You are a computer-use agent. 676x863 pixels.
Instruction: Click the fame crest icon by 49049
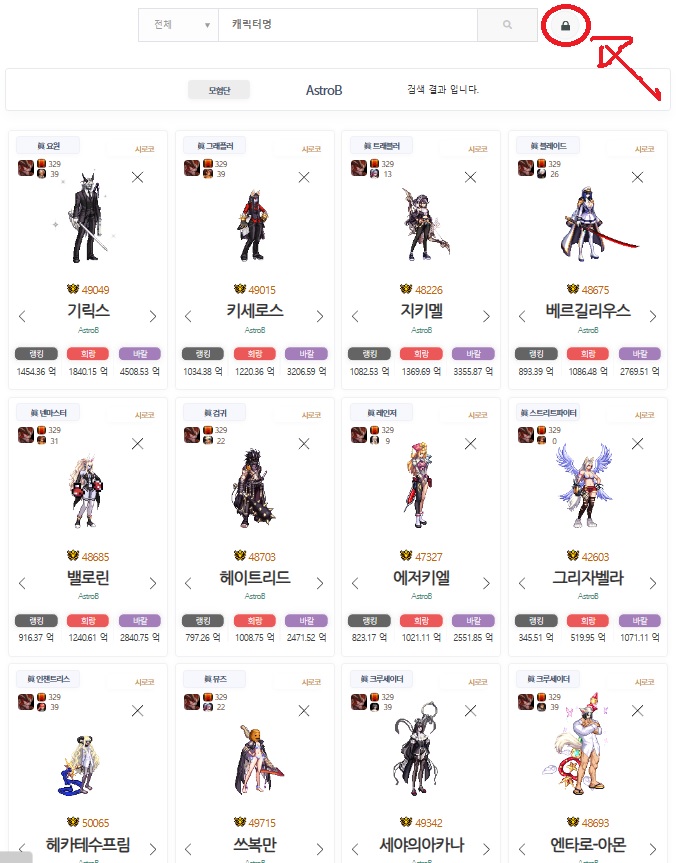[73, 289]
